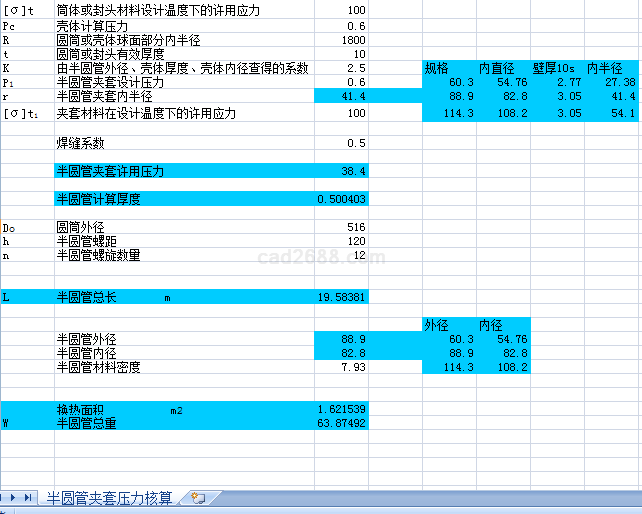Image resolution: width=642 pixels, height=514 pixels.
Task: Jump to last sheet with the end arrow
Action: click(x=28, y=497)
